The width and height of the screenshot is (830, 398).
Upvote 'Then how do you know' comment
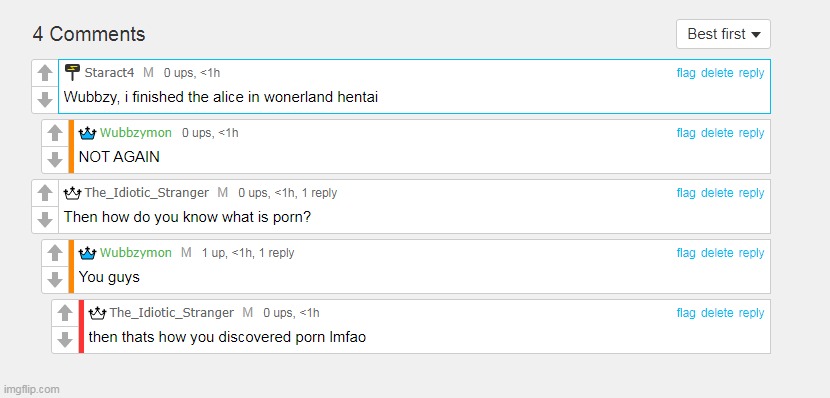(45, 193)
